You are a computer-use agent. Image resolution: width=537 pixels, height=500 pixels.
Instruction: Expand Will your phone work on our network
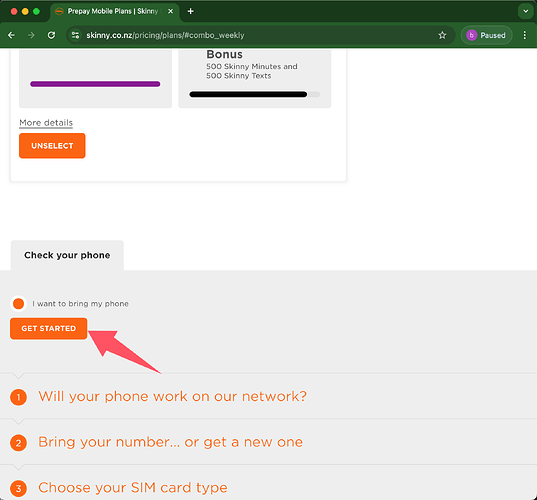172,397
